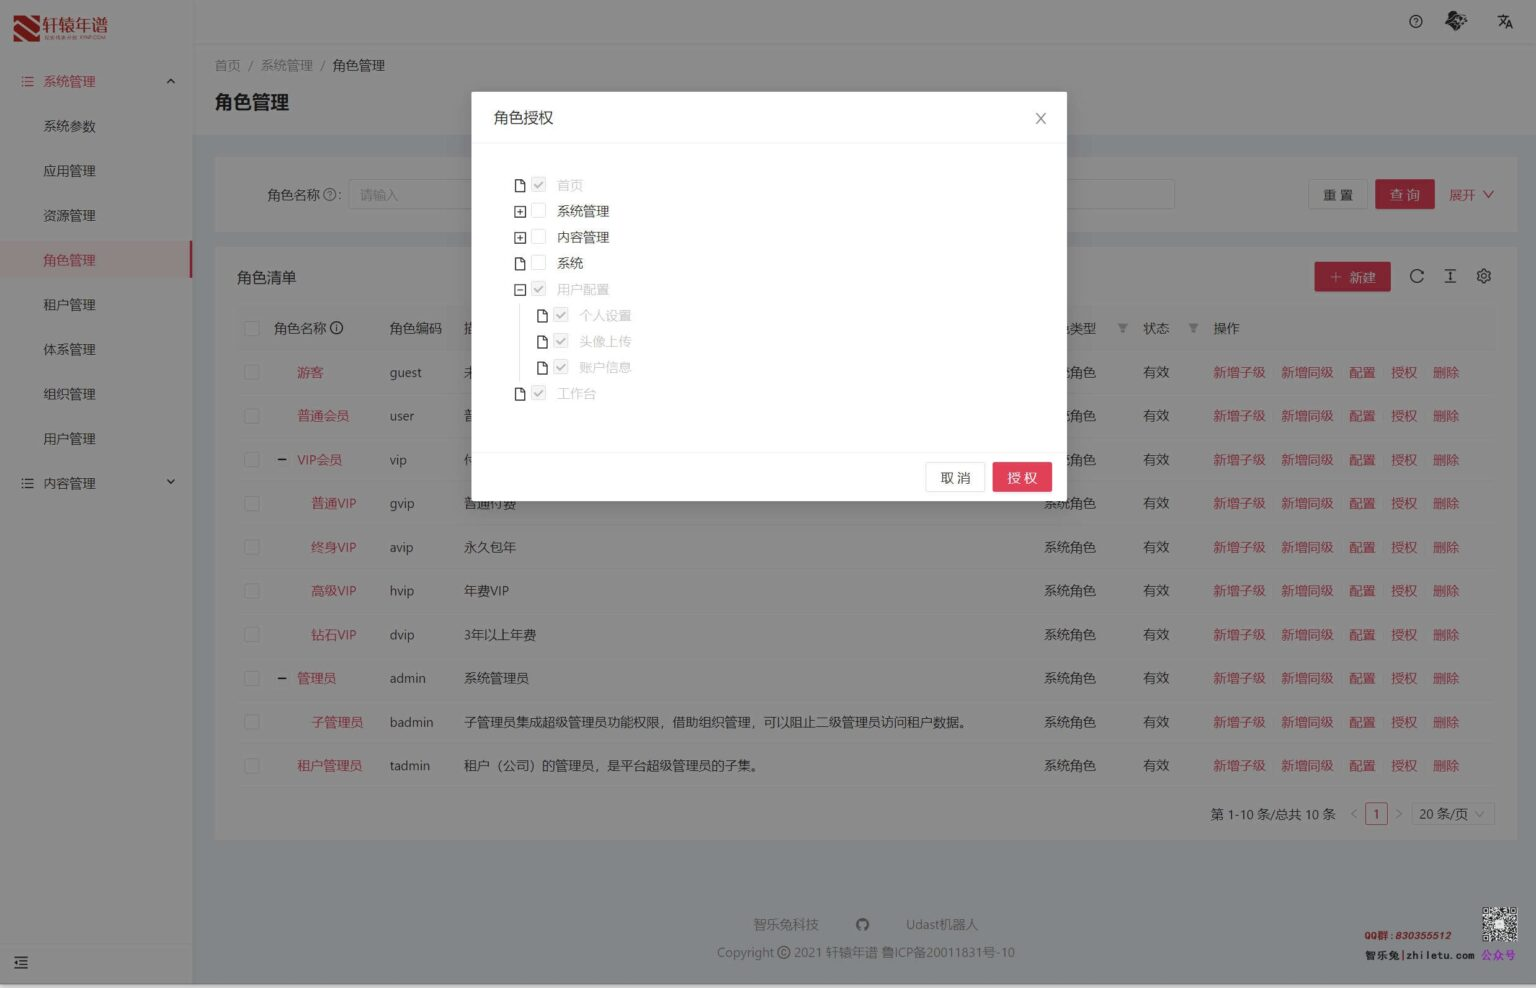Click the table density icon in toolbar
Screen dimensions: 1536x988
1450,276
